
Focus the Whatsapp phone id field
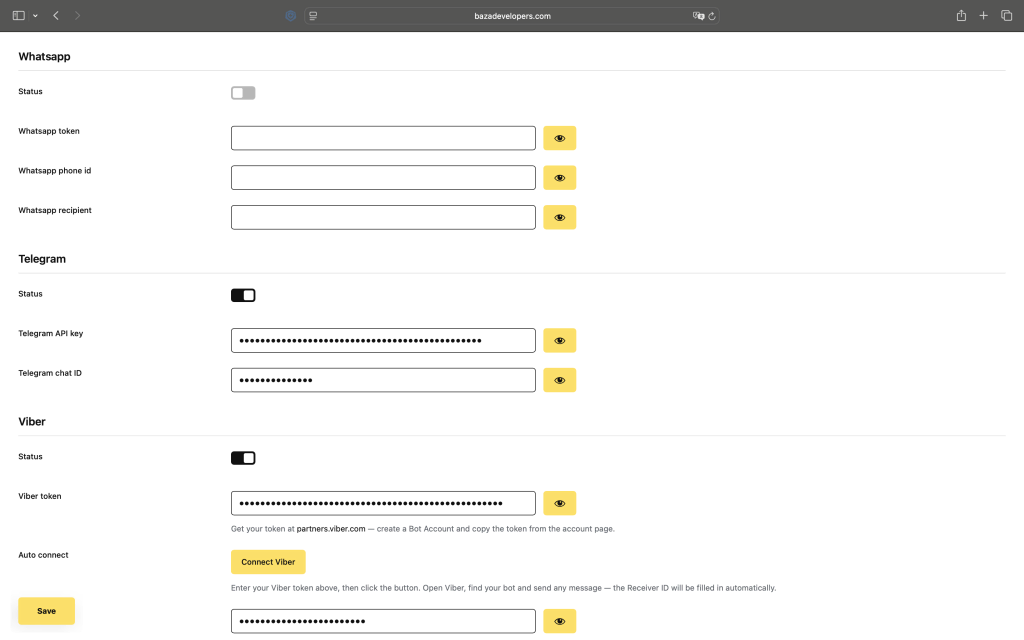click(x=383, y=178)
